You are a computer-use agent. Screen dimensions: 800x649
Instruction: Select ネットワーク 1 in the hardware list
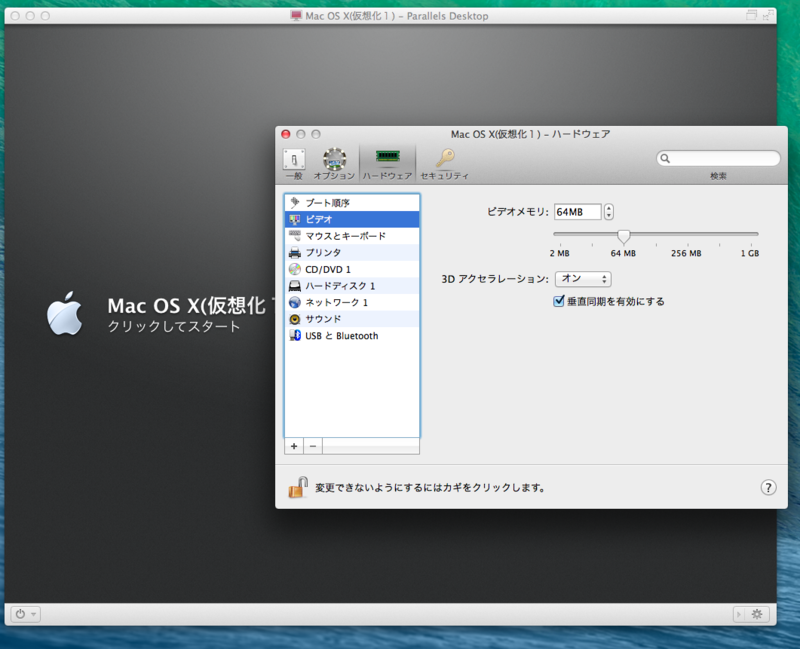click(352, 303)
